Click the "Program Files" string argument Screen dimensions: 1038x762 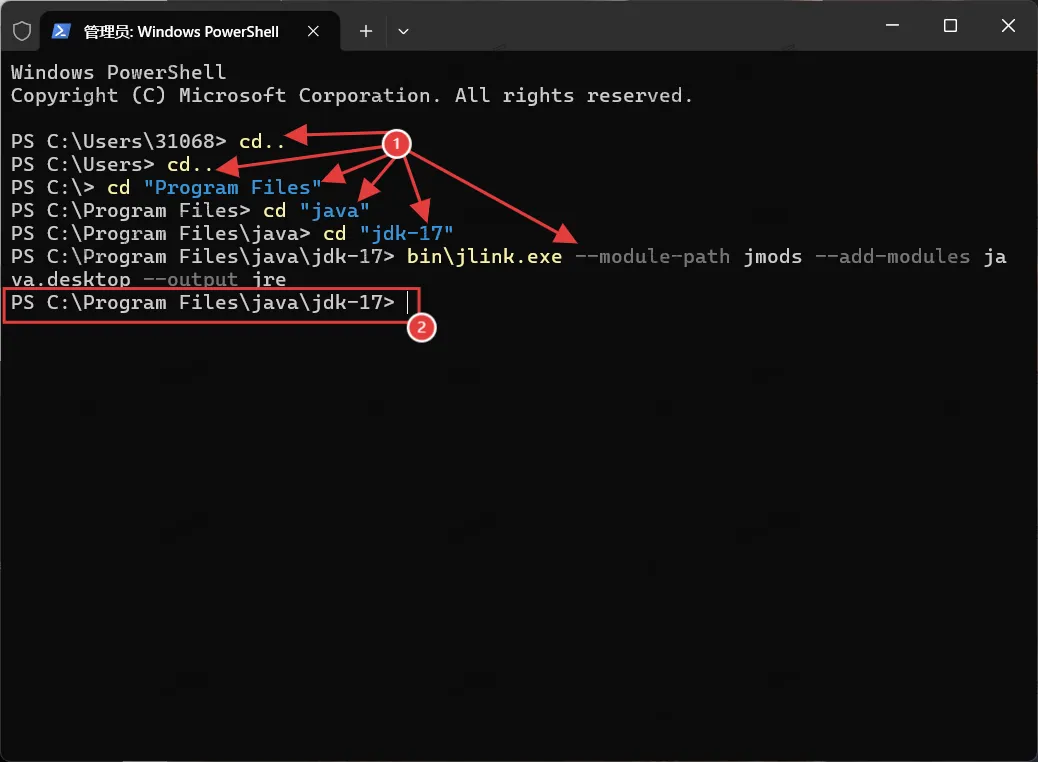[x=232, y=187]
